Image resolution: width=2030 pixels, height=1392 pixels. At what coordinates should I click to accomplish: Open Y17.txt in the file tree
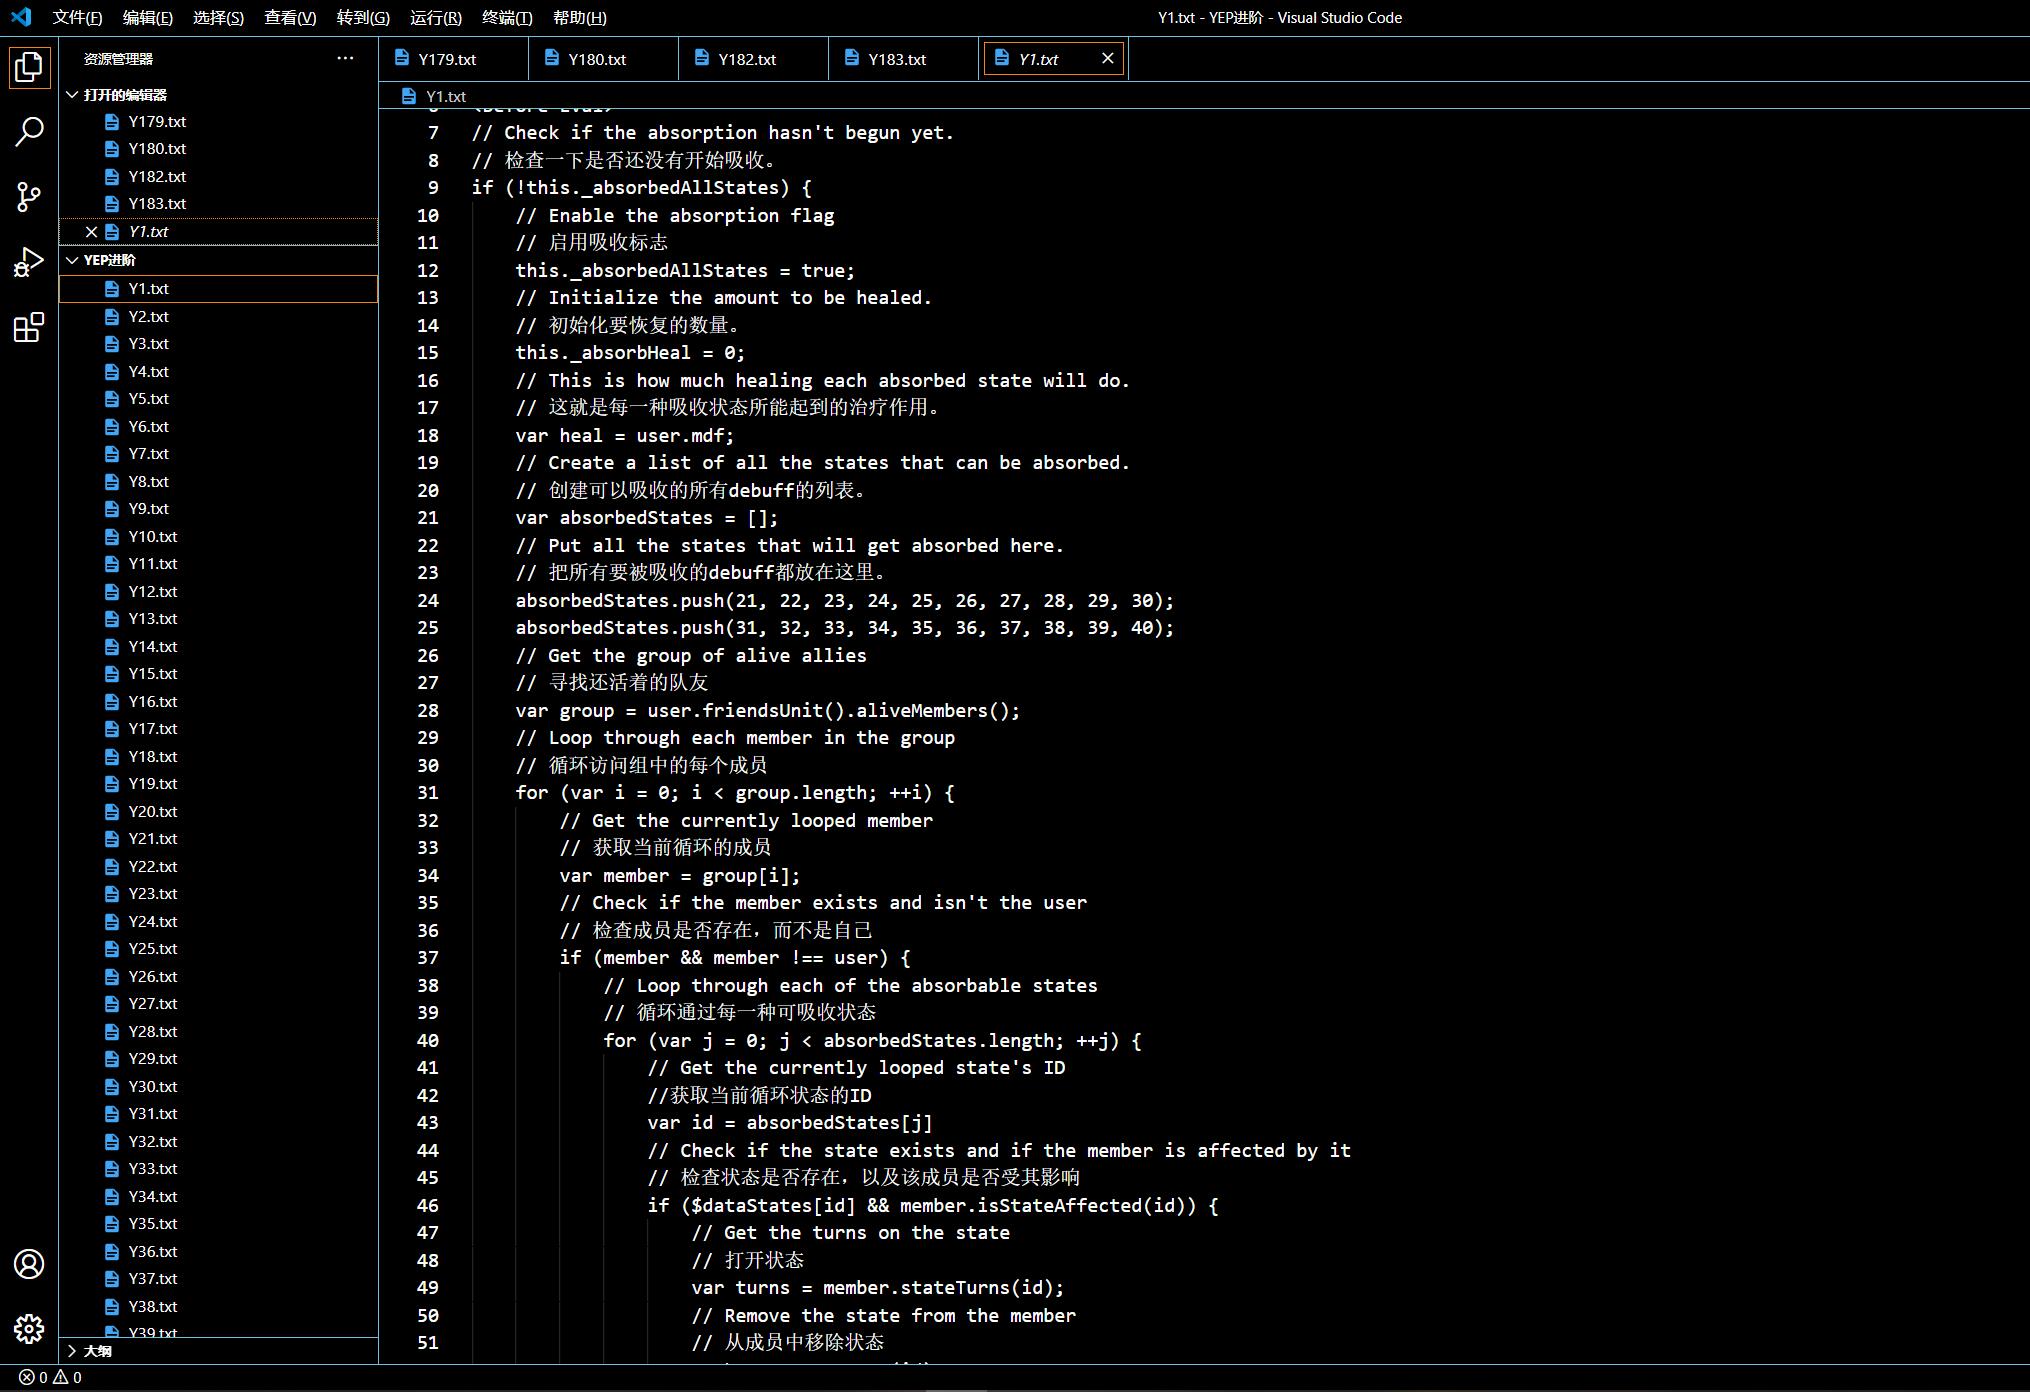pyautogui.click(x=218, y=728)
